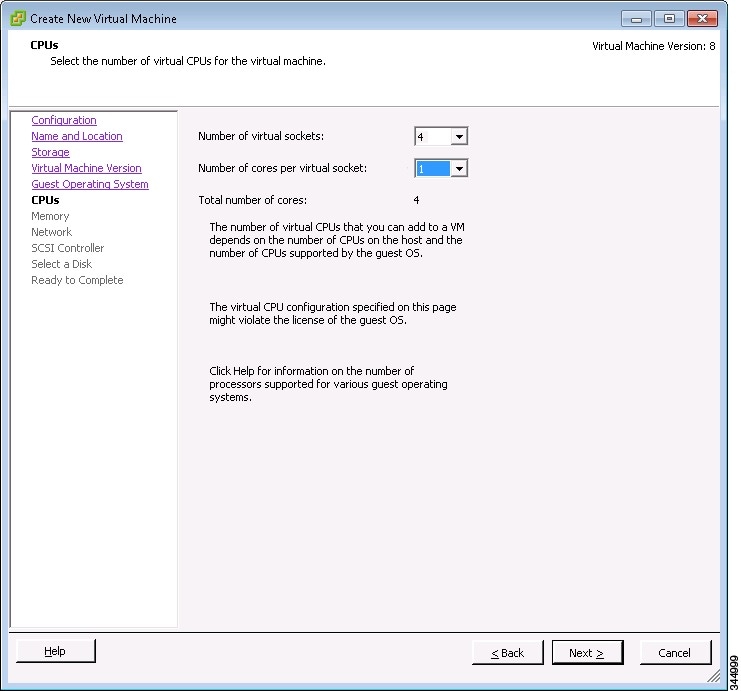741x691 pixels.
Task: Select the Memory step in sidebar
Action: click(x=50, y=216)
